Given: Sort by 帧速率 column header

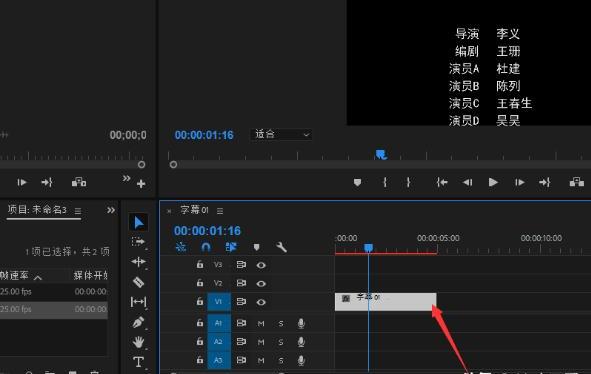Looking at the screenshot, I should (x=14, y=276).
